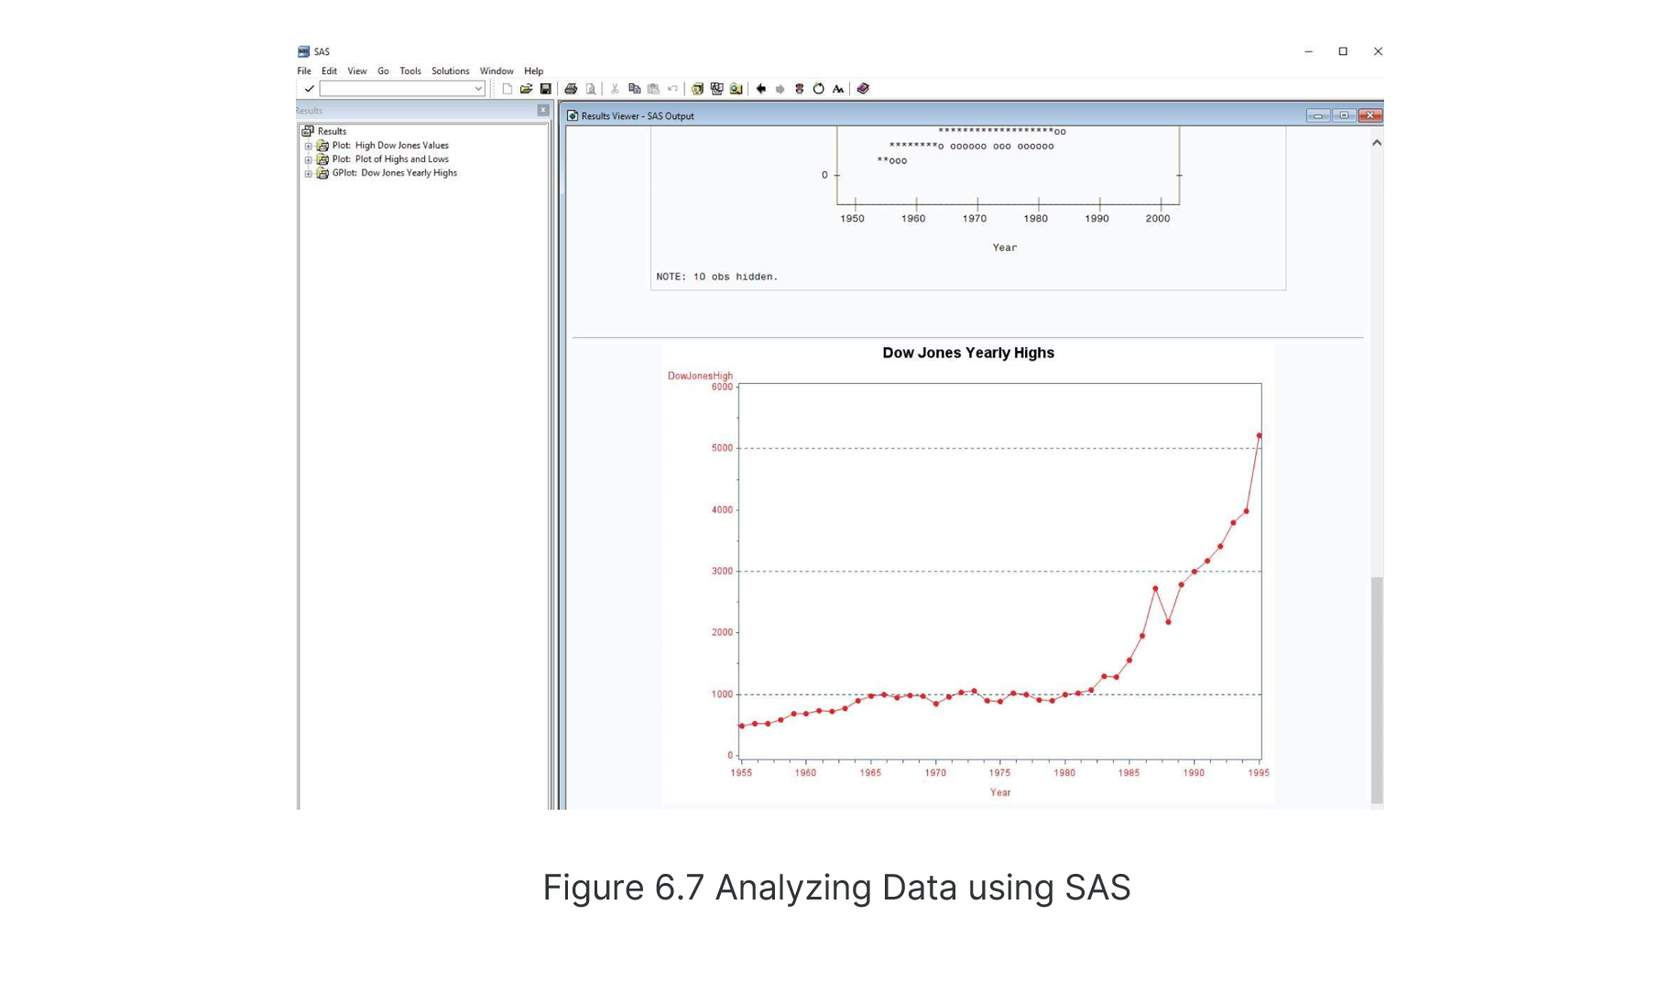The height and width of the screenshot is (992, 1680).
Task: Click the 1995 peak data point
Action: [1259, 436]
